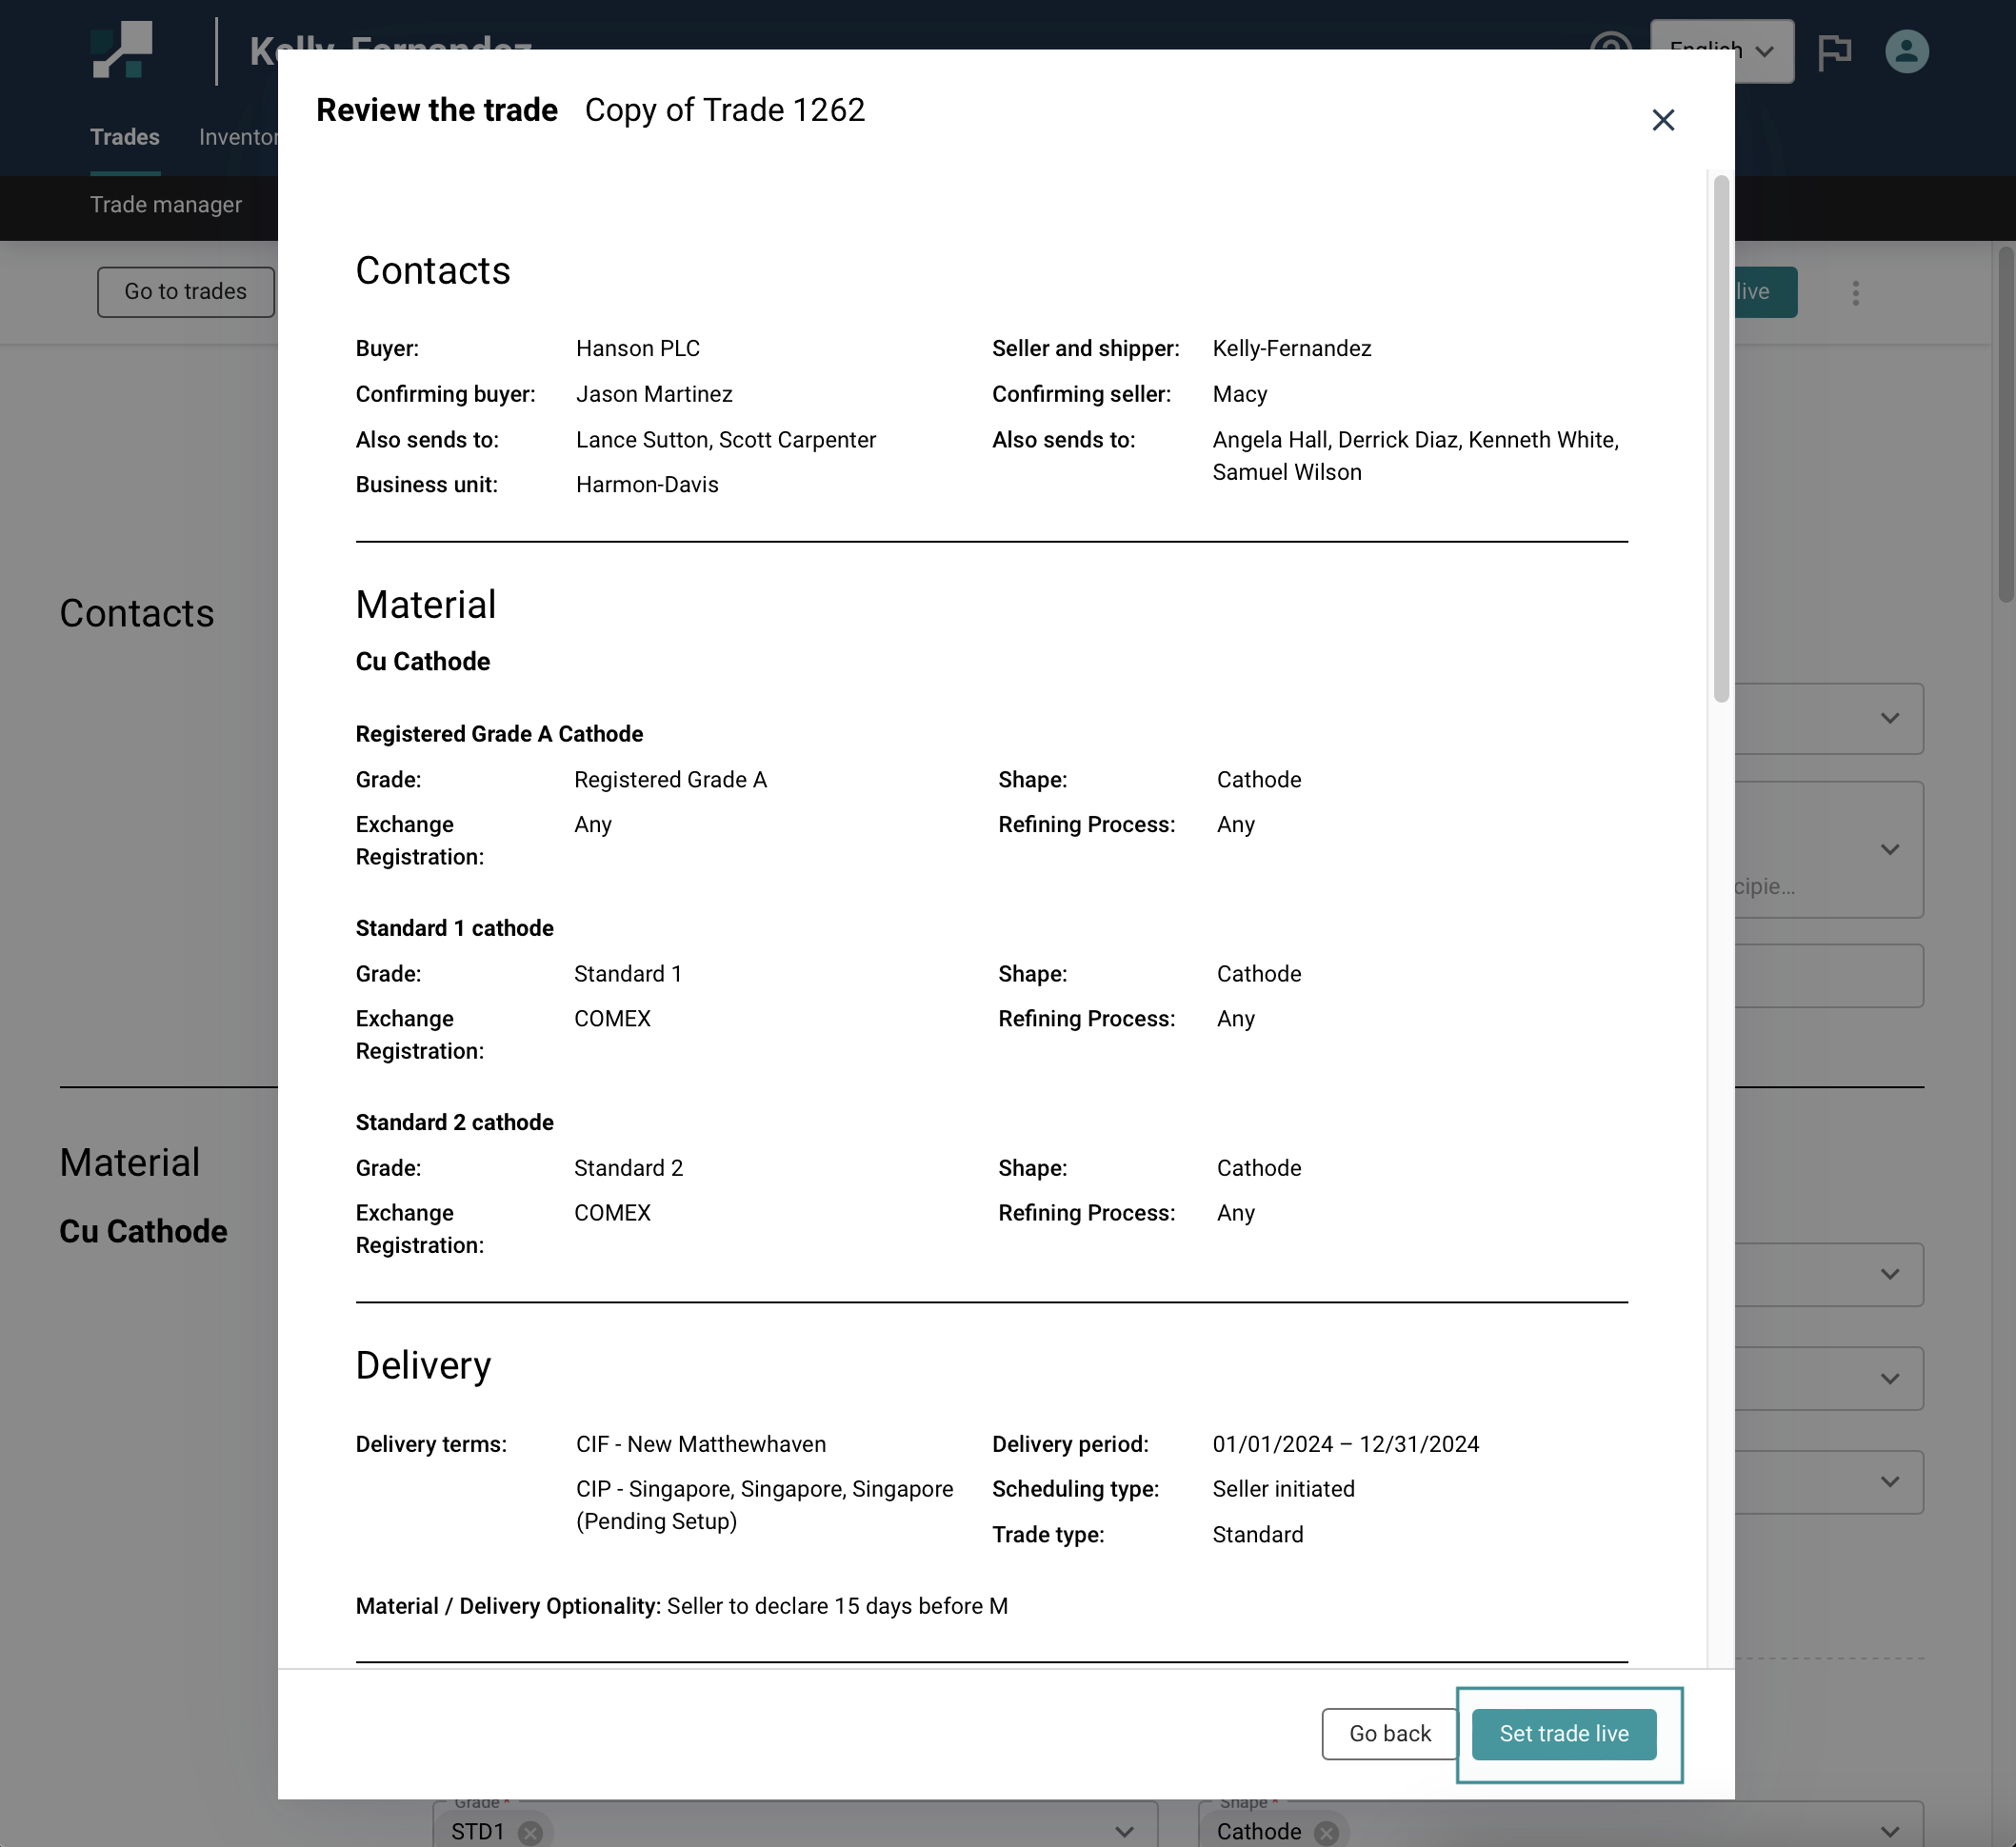Click the flag icon in header

[x=1833, y=51]
